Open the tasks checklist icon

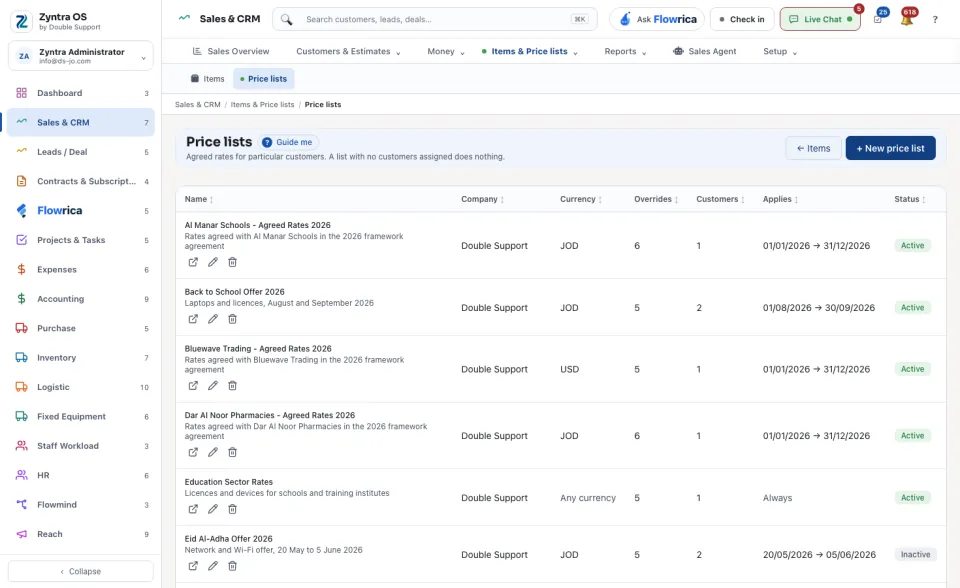[x=878, y=19]
